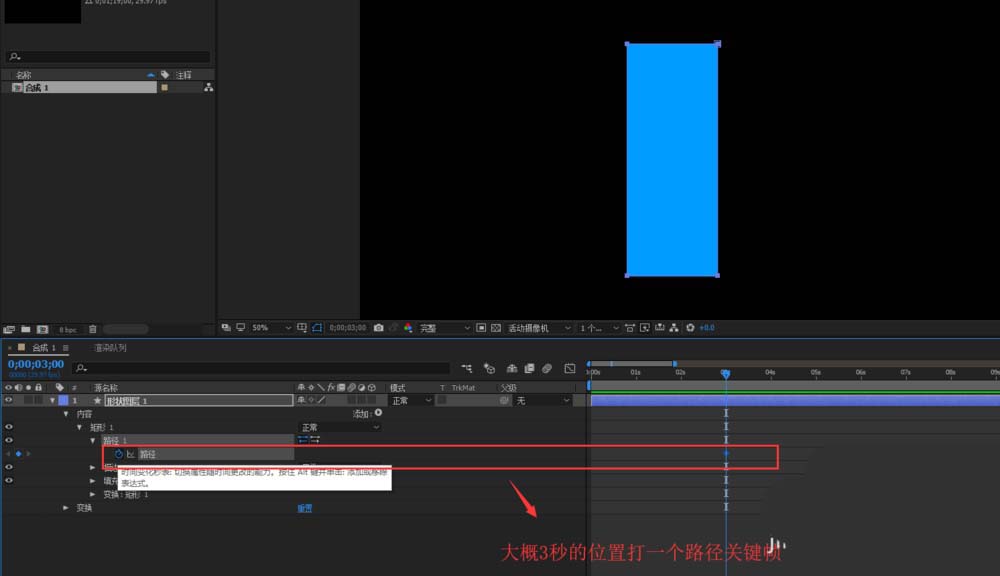Click the viewer timecode 0;00;03;00
The width and height of the screenshot is (1000, 576).
coord(348,328)
